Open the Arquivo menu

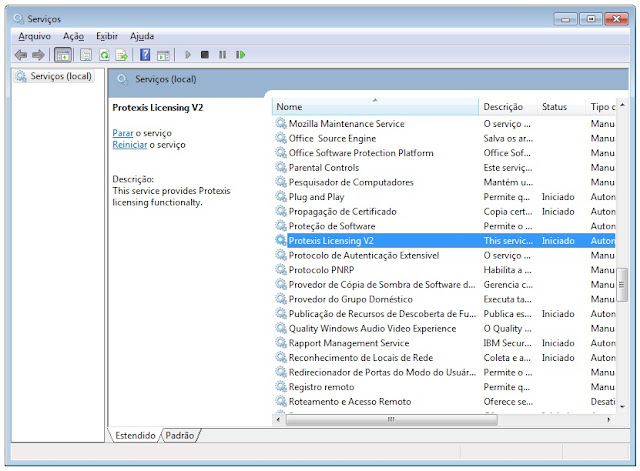[x=34, y=36]
